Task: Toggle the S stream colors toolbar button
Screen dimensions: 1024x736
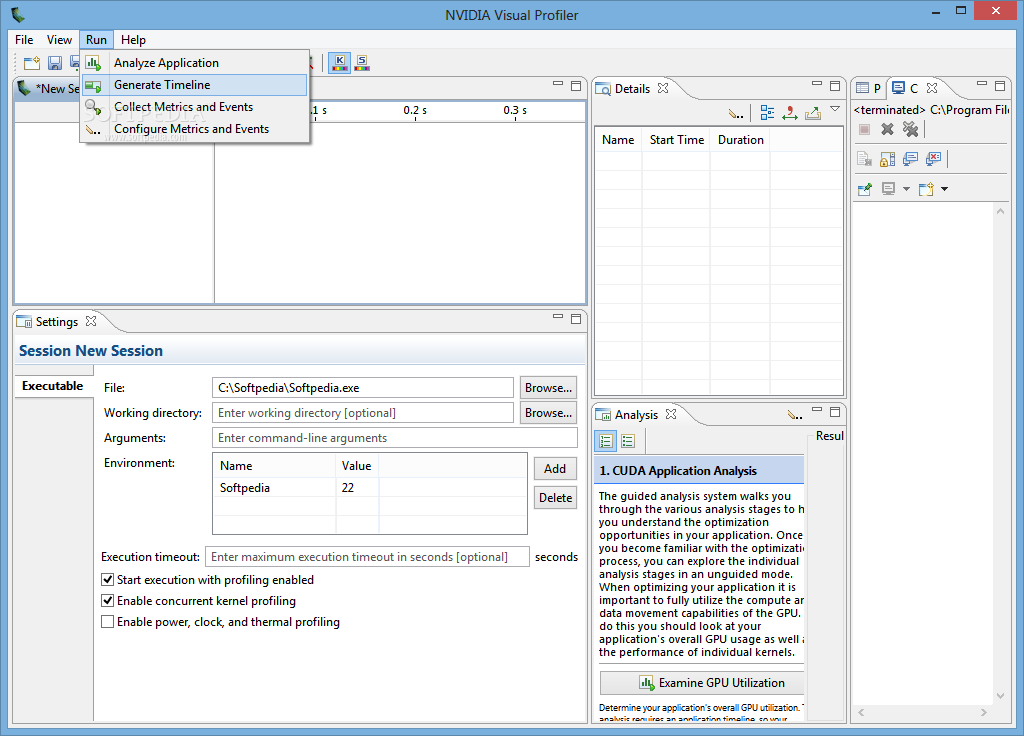Action: [362, 63]
